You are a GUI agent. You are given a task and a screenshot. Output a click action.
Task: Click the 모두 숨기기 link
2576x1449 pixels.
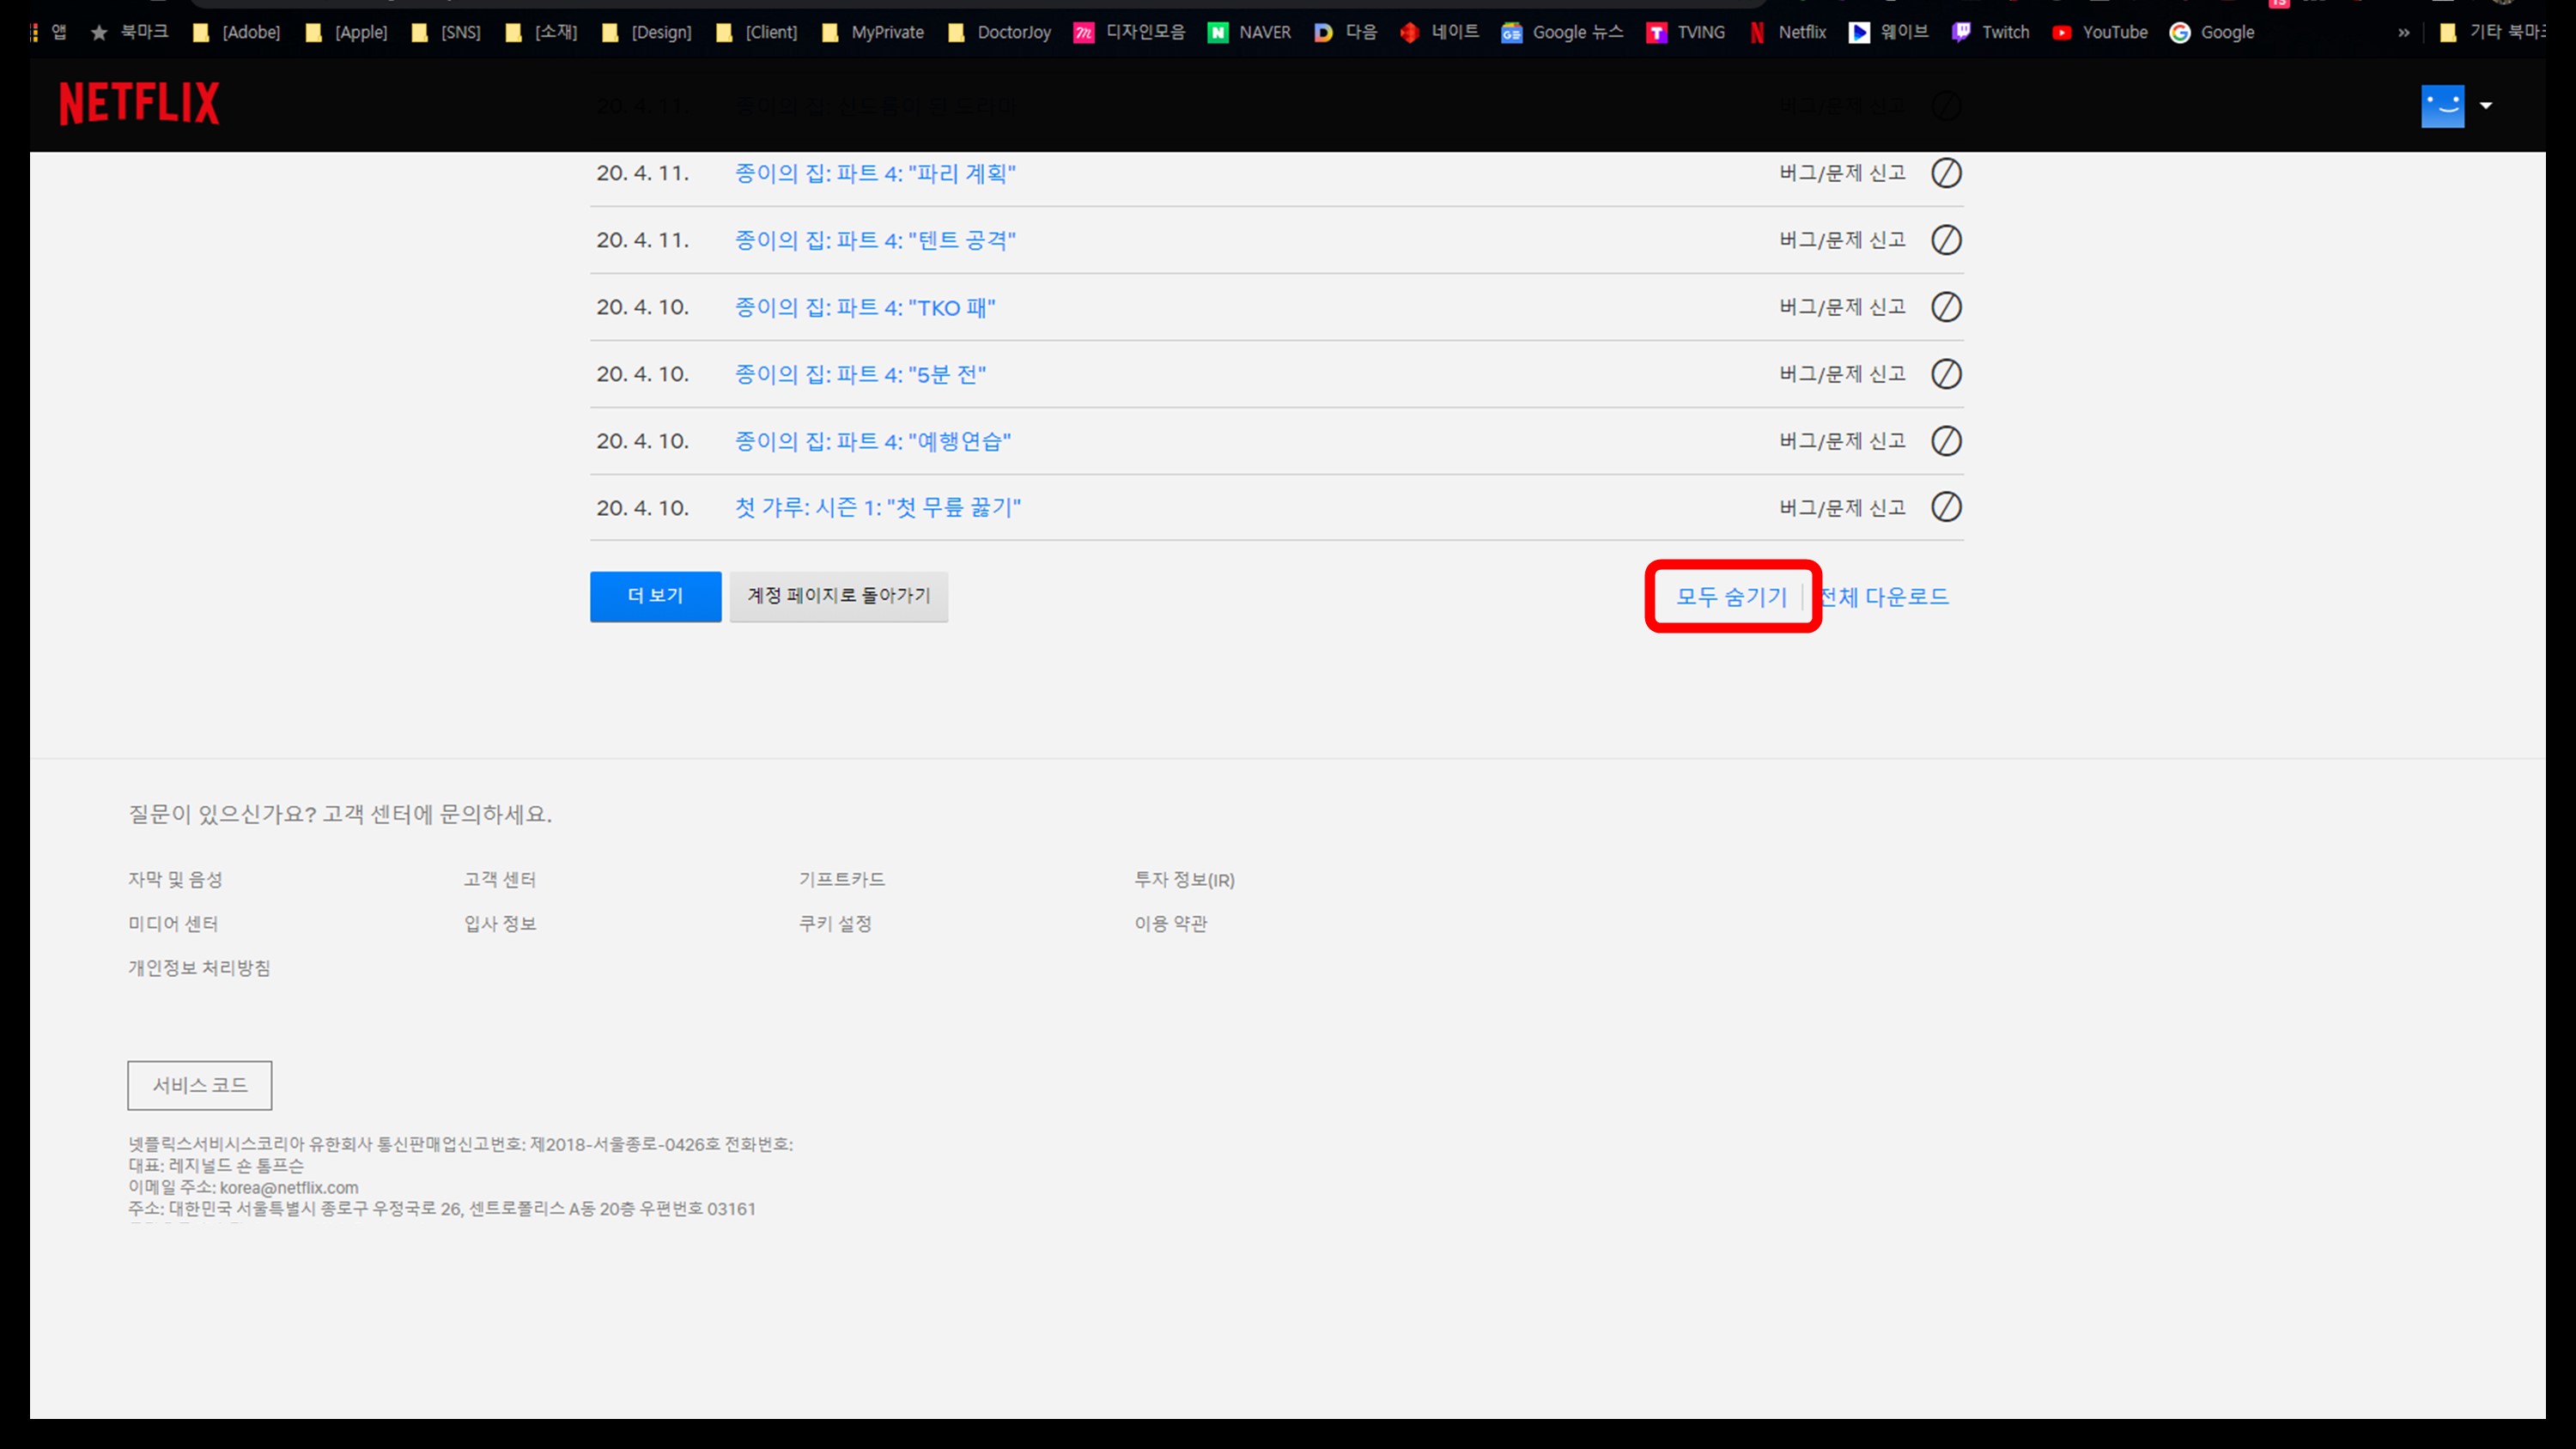click(x=1731, y=597)
